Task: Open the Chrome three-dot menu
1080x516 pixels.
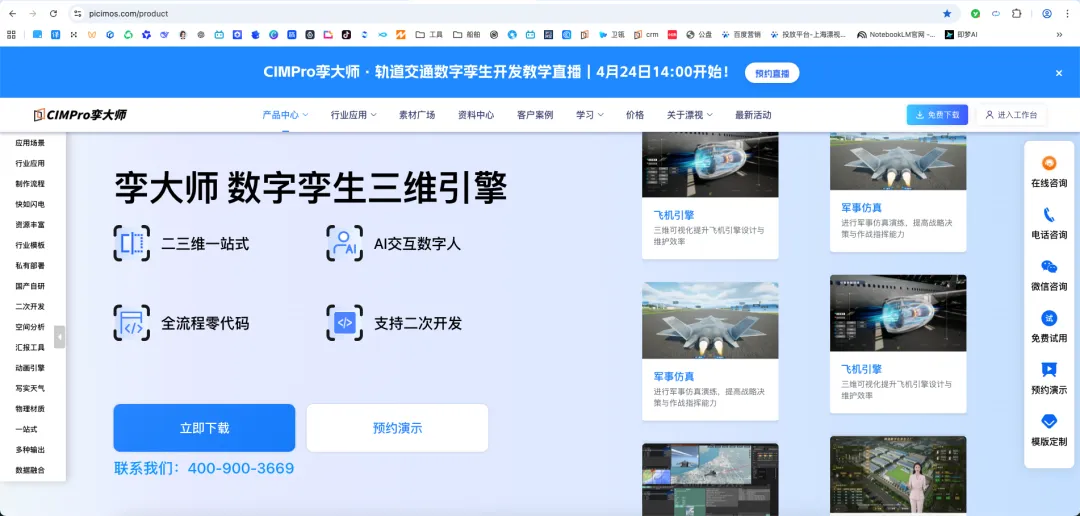Action: click(1067, 13)
